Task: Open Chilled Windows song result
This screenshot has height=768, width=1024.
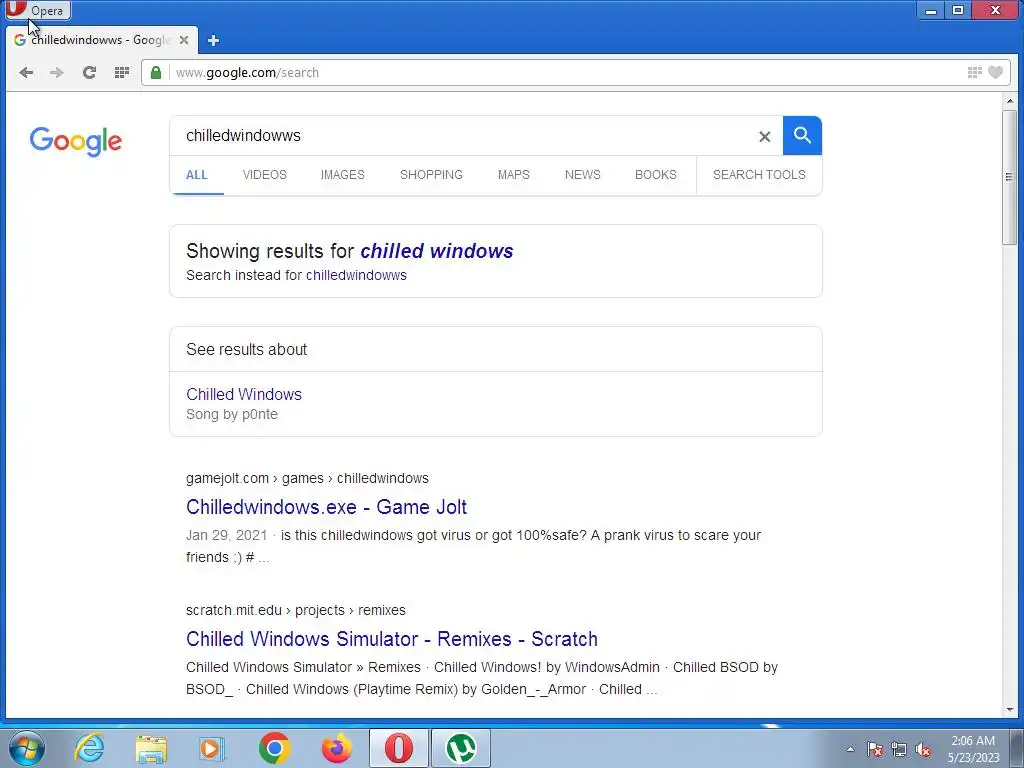Action: 244,394
